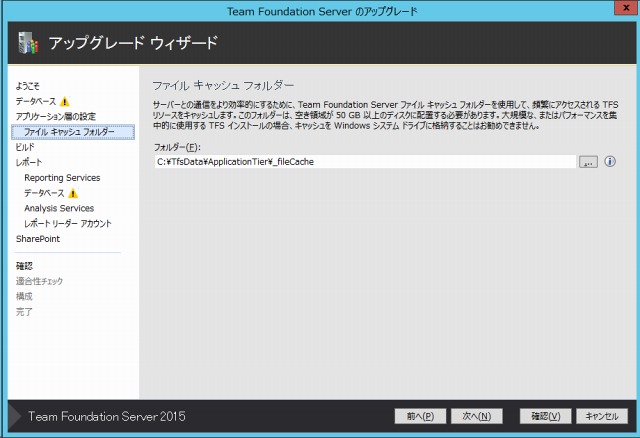Click warning icon next to top データベース
Screen dimensions: 640x438
point(64,101)
